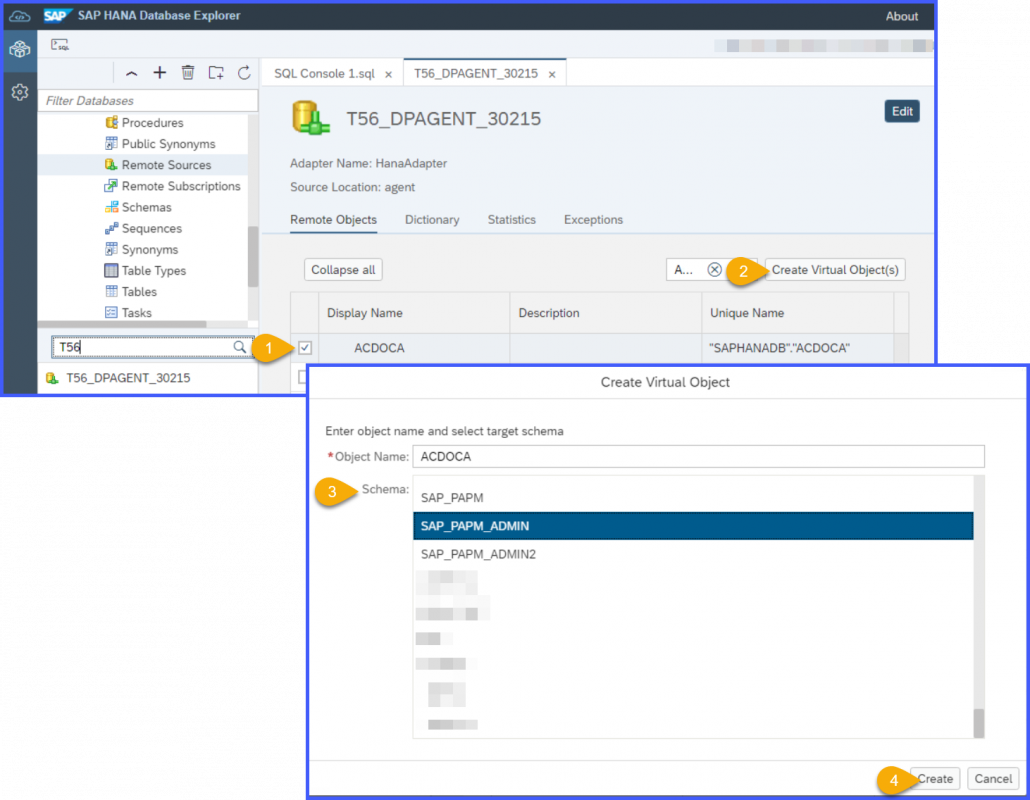
Task: Select SAP_PAPM schema option
Action: tap(693, 498)
